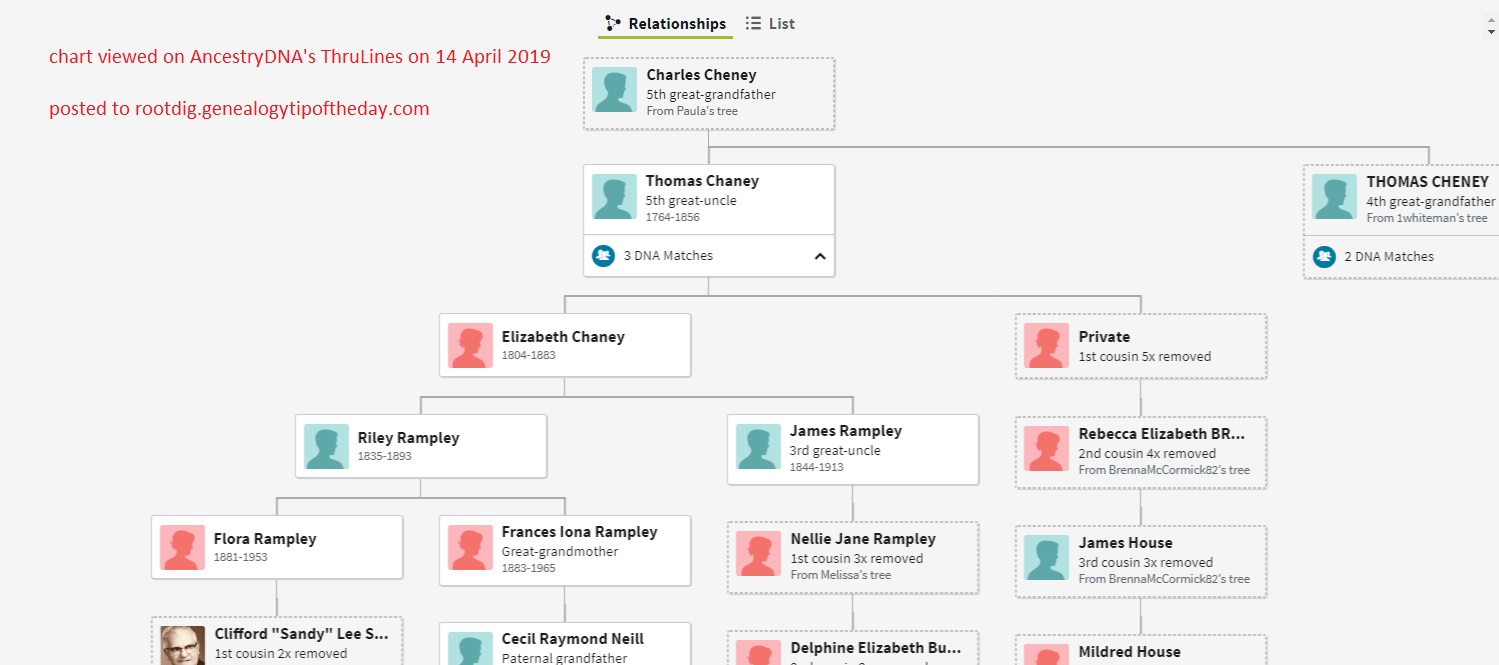Viewport: 1499px width, 665px height.
Task: Click James Rampley's profile silhouette
Action: (758, 447)
